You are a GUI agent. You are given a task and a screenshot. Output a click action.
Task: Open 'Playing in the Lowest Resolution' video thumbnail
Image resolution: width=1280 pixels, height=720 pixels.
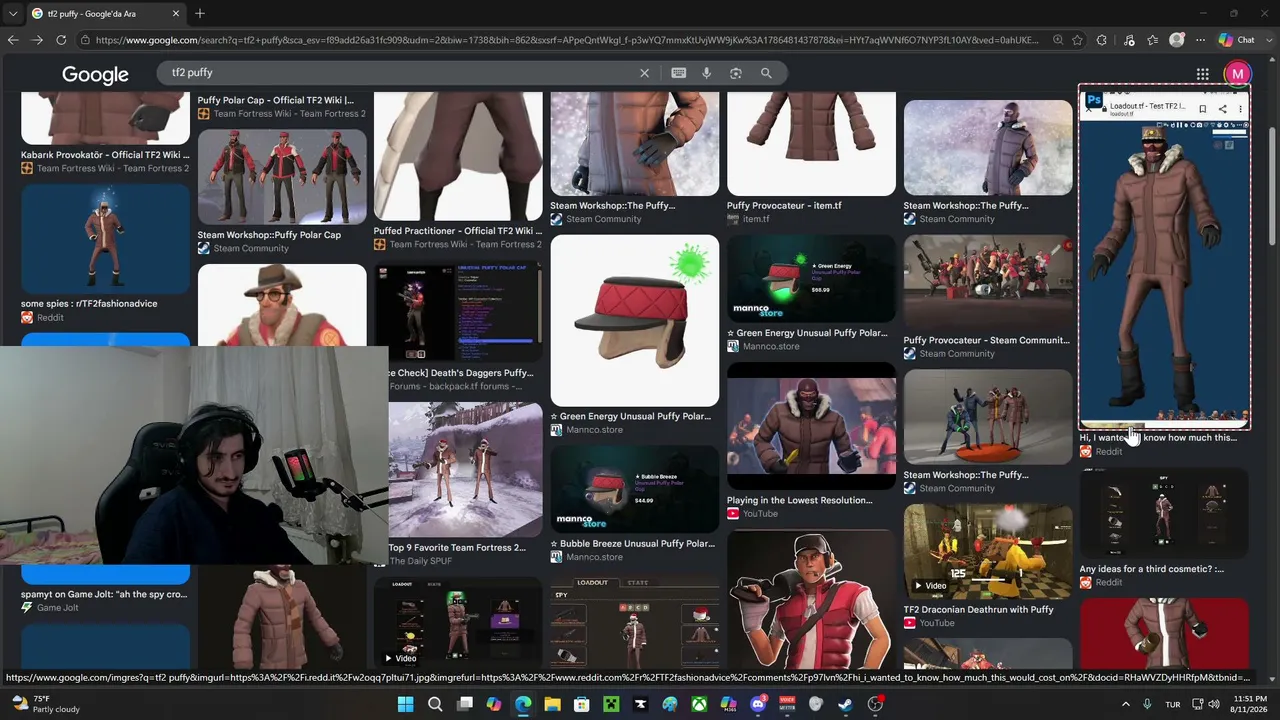811,427
